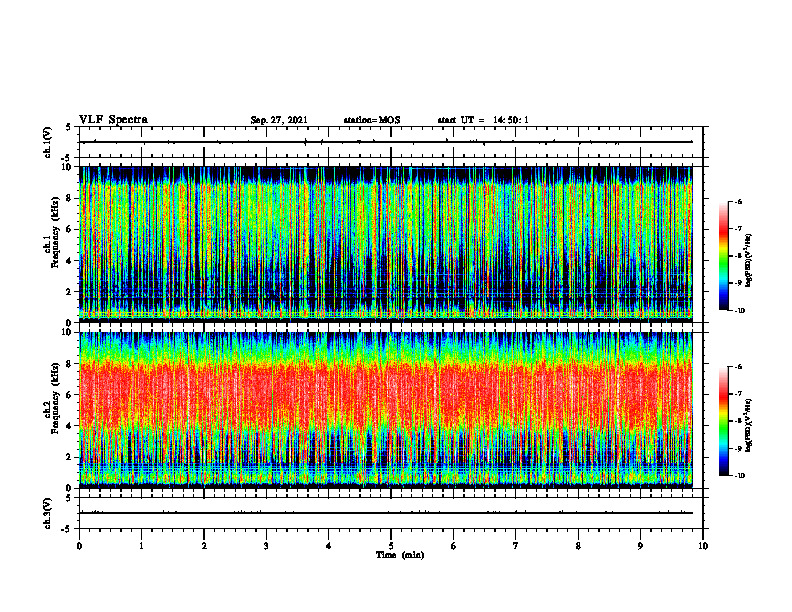Image resolution: width=792 pixels, height=612 pixels.
Task: Click the "-10" label on ch.2 color bar
Action: click(739, 476)
